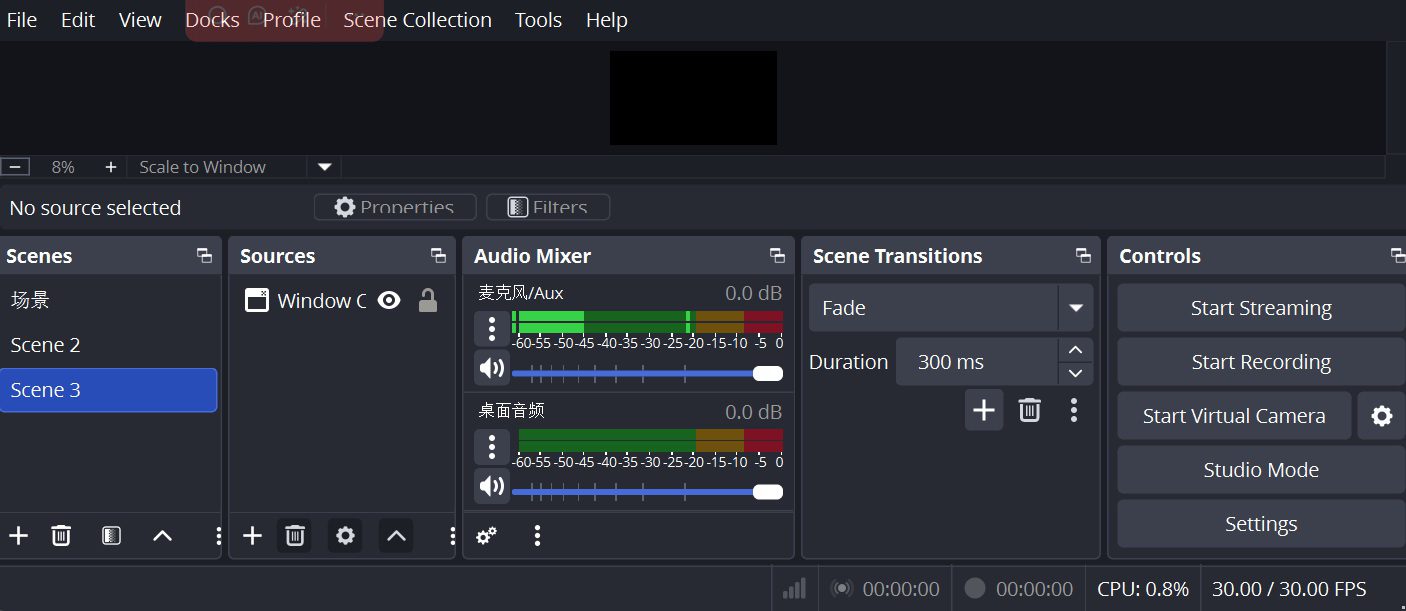Screen dimensions: 1406x611
Task: Mute the 桌面音频 audio channel
Action: [492, 486]
